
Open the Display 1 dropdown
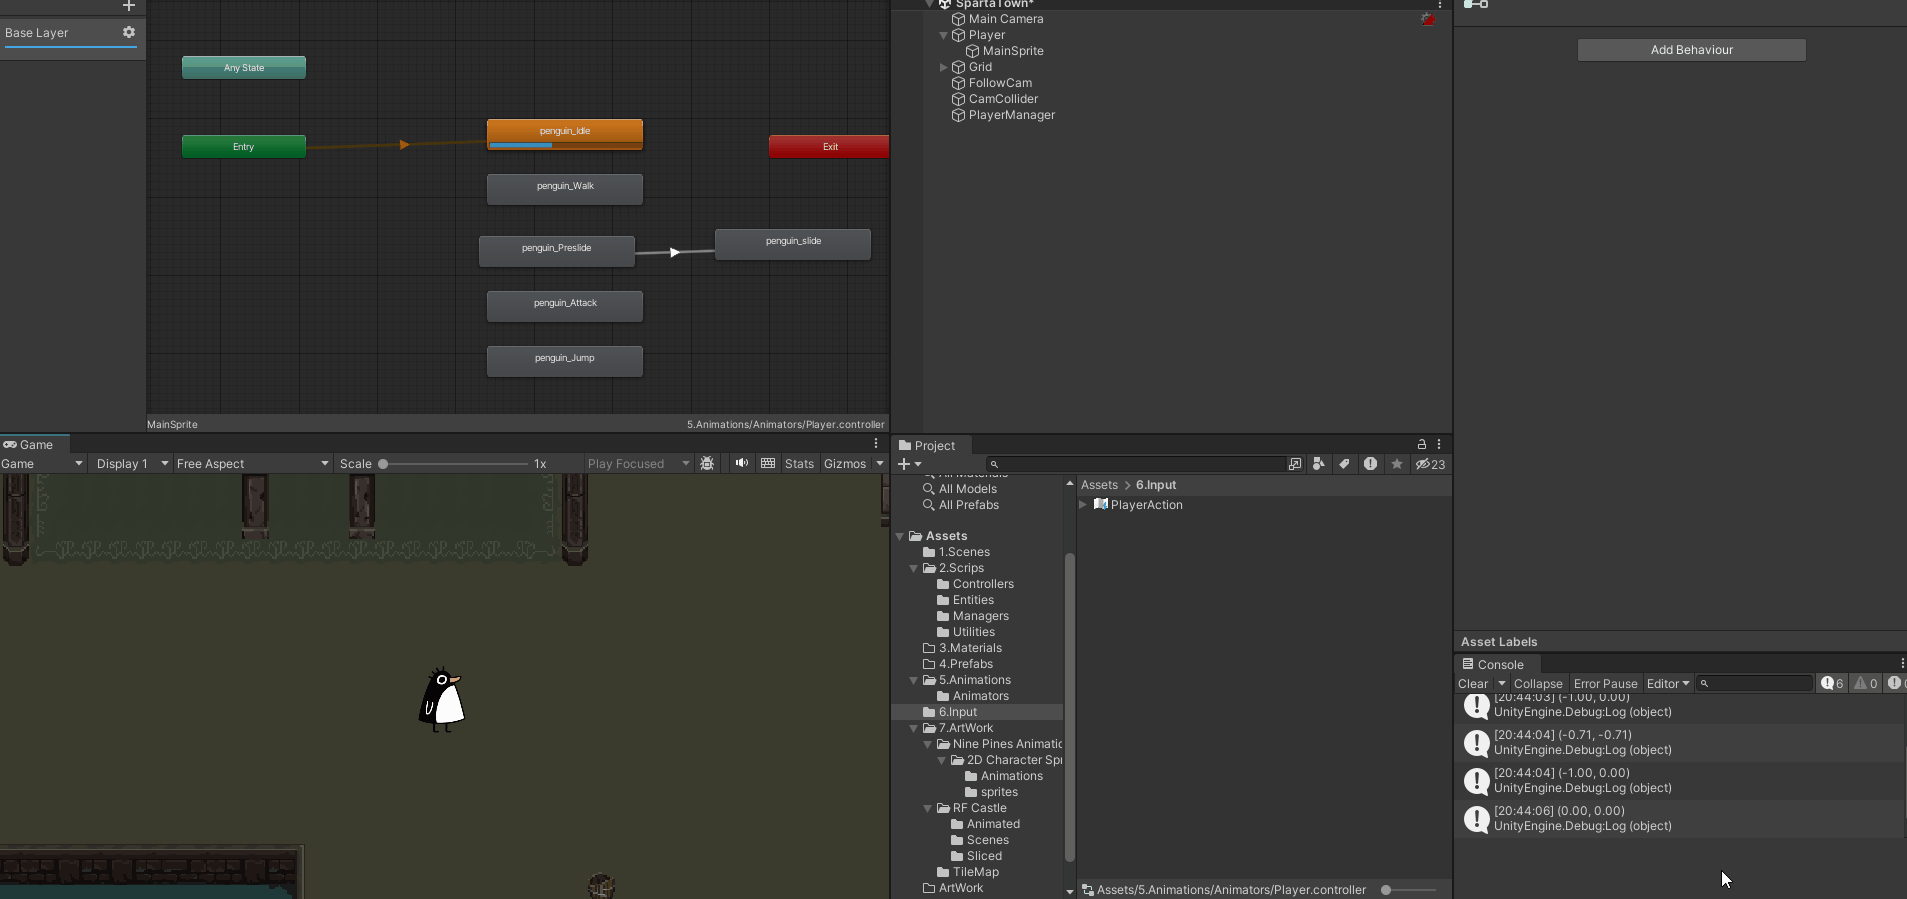click(132, 464)
